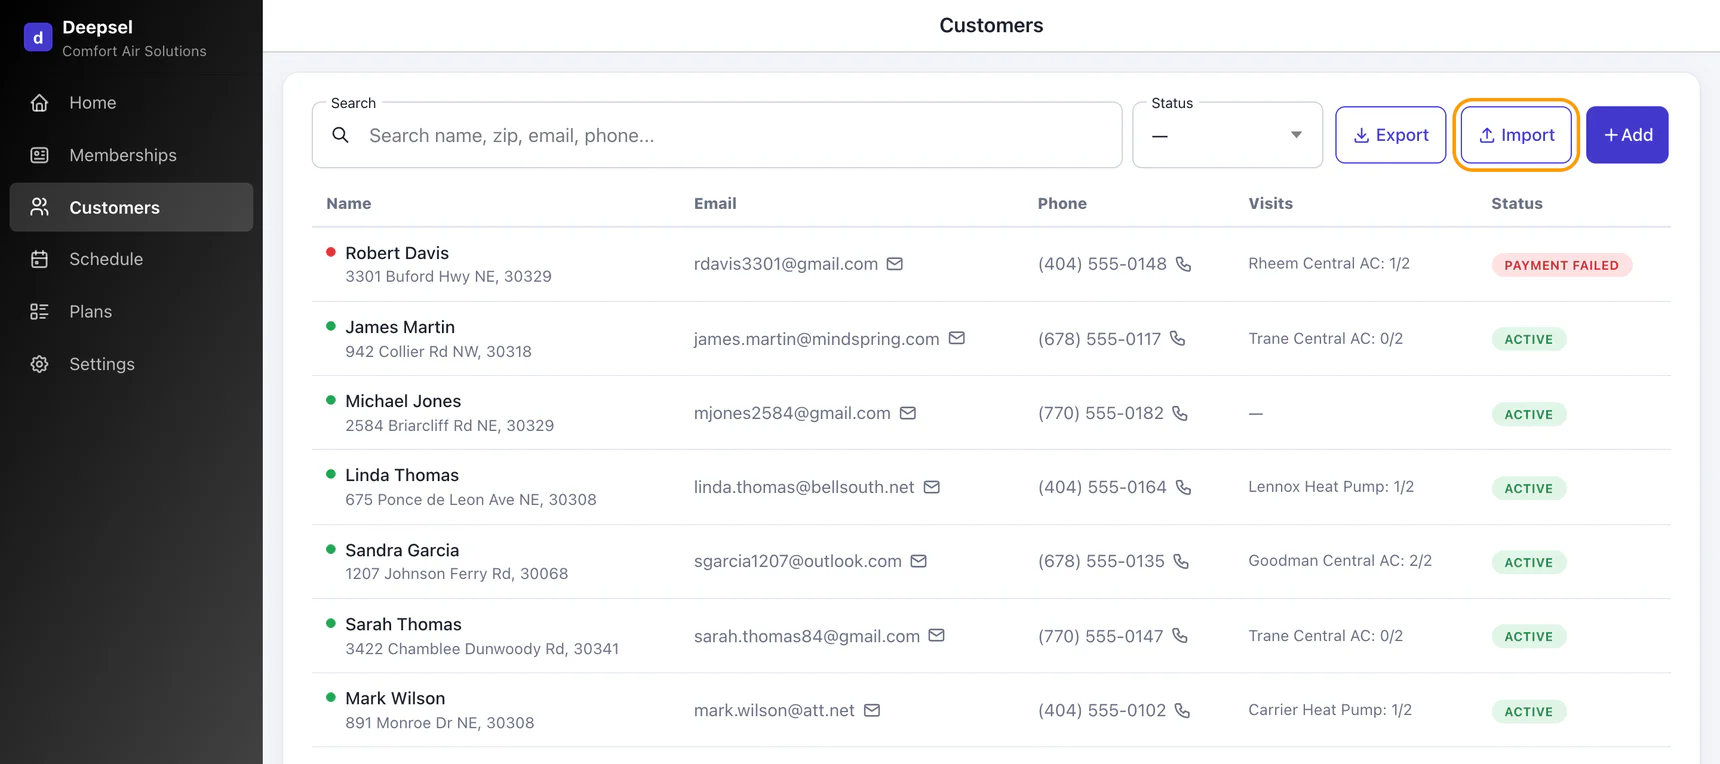Click visits cell Lennox Heat Pump: 1/2
This screenshot has width=1720, height=764.
(1331, 487)
